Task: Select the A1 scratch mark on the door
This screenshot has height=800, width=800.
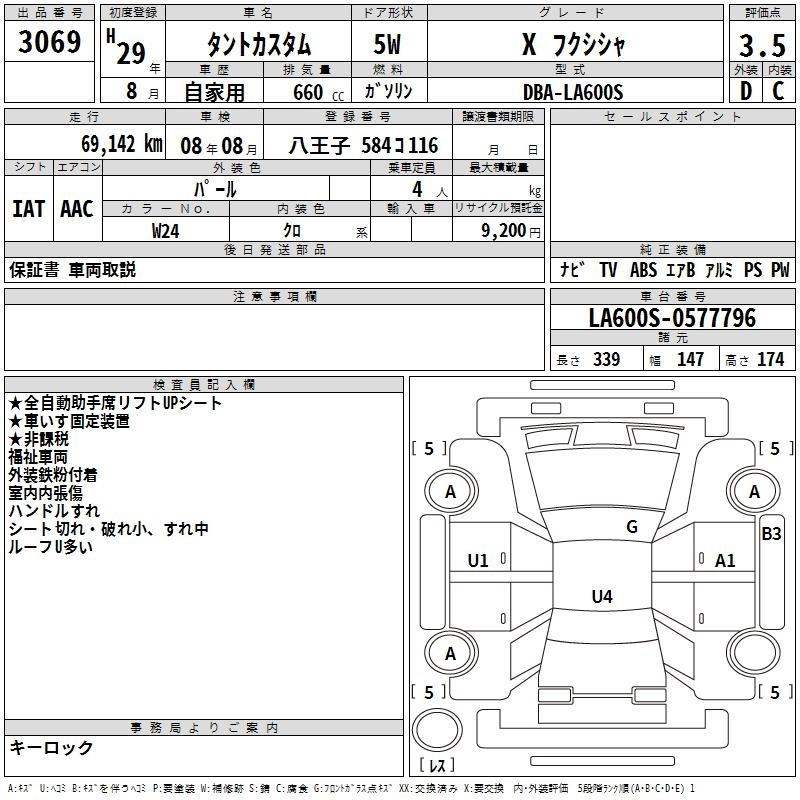Action: point(725,561)
